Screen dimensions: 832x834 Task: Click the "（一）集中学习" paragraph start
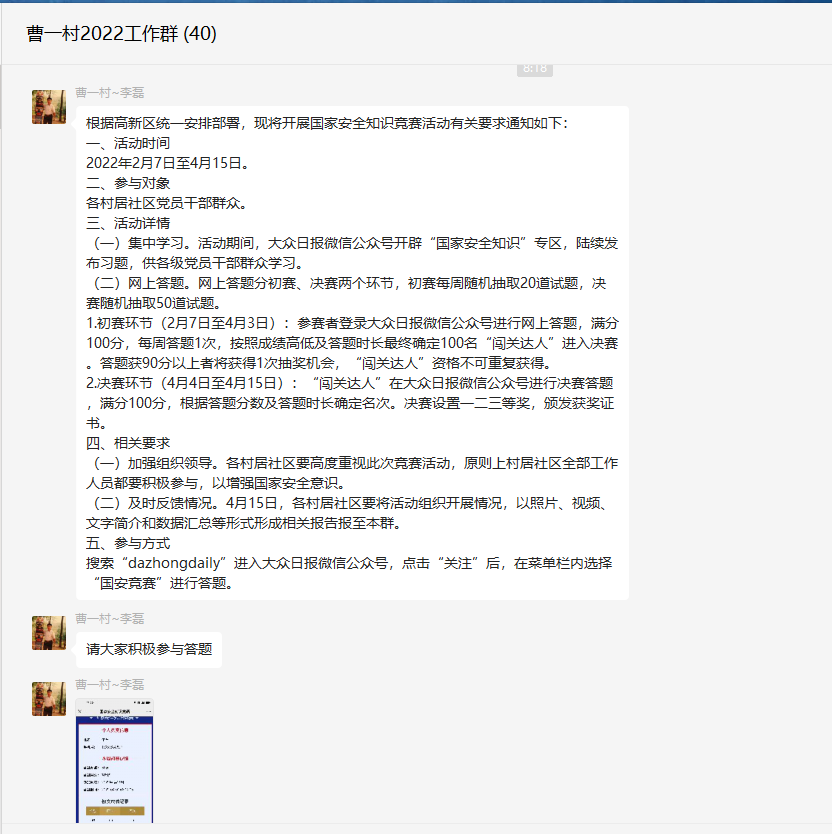pyautogui.click(x=138, y=243)
